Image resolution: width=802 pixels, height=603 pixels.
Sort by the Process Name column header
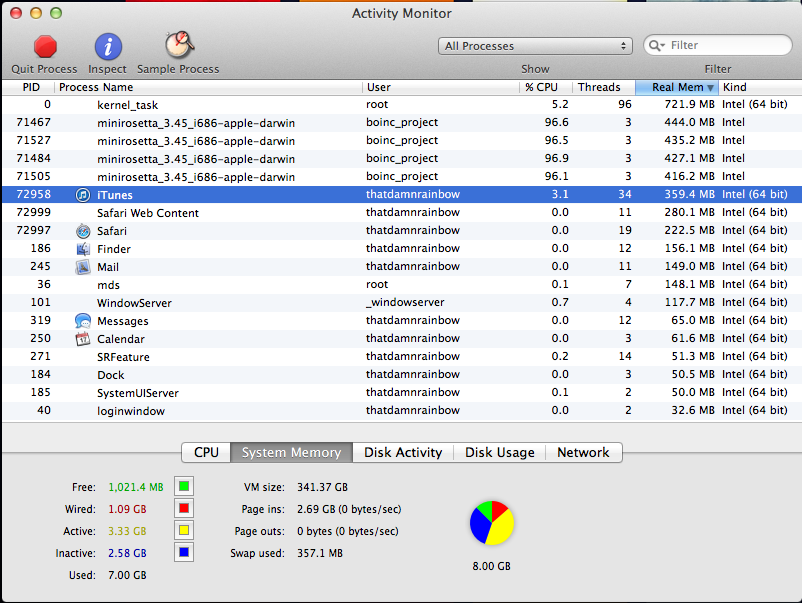[x=208, y=87]
